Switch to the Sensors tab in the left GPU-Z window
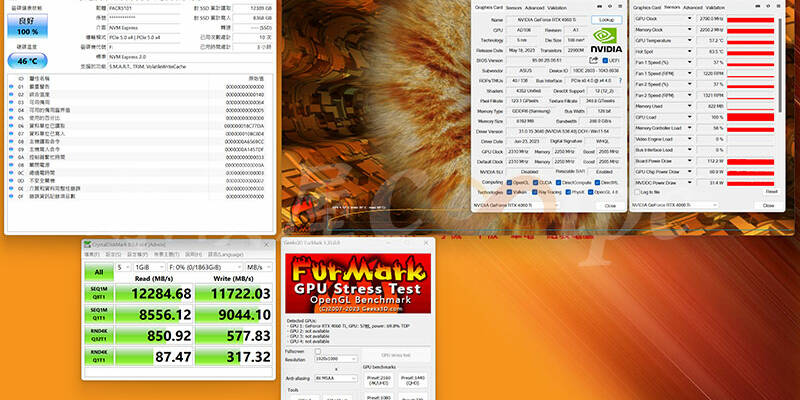The image size is (800, 400). point(513,8)
